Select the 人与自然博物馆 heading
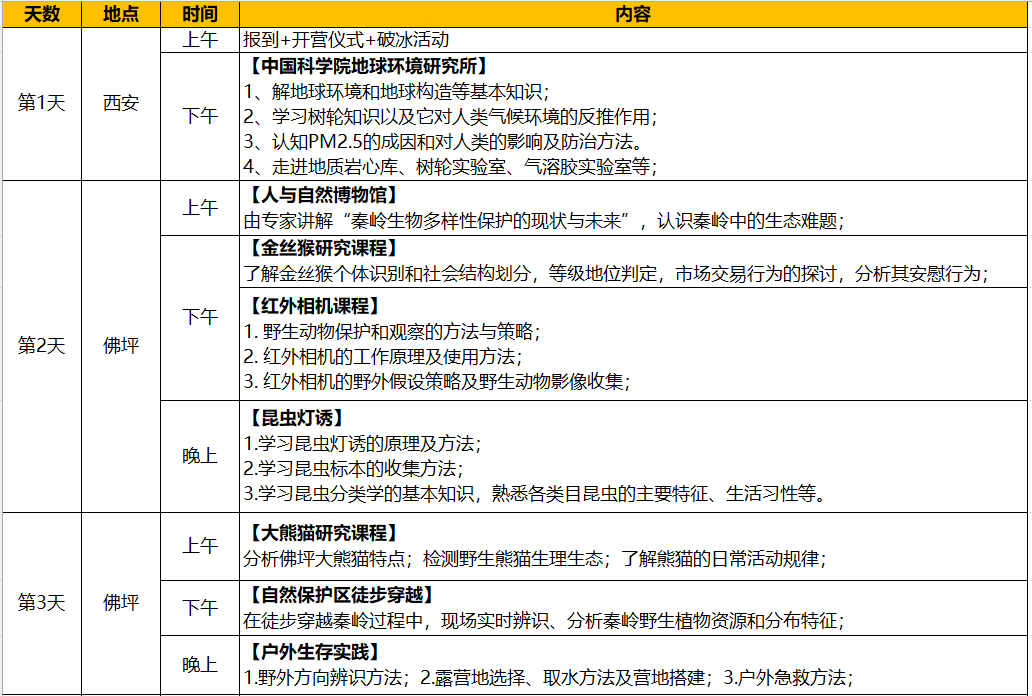 pos(322,195)
